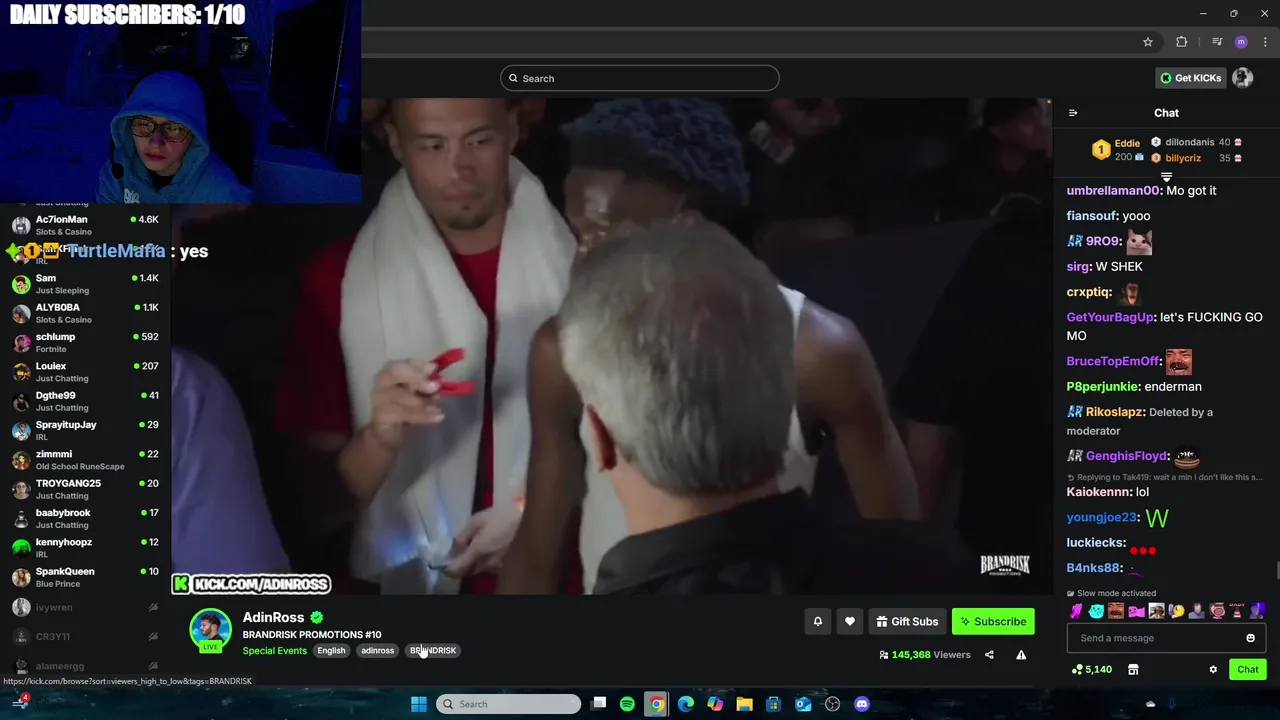Screen dimensions: 1280x720
Task: Bookmark this page with the star icon
Action: point(1148,42)
